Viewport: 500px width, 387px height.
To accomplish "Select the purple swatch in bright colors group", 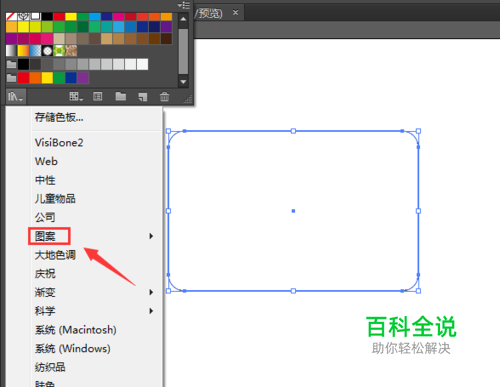I will [83, 78].
